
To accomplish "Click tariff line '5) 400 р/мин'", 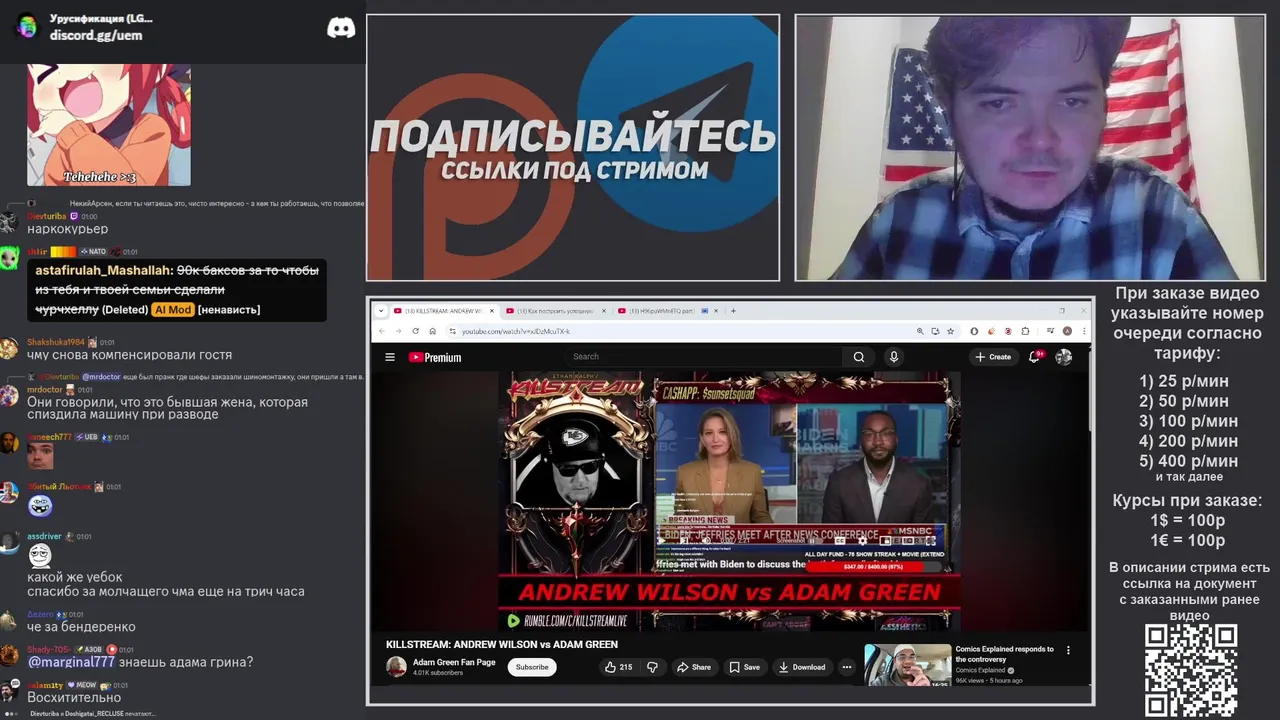I will coord(1188,461).
